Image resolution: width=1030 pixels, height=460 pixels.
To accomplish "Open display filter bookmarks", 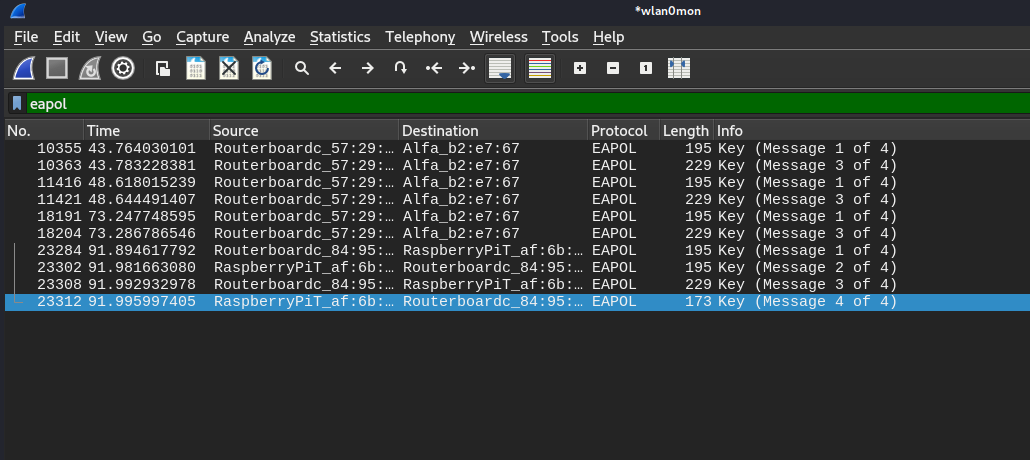I will tap(17, 104).
